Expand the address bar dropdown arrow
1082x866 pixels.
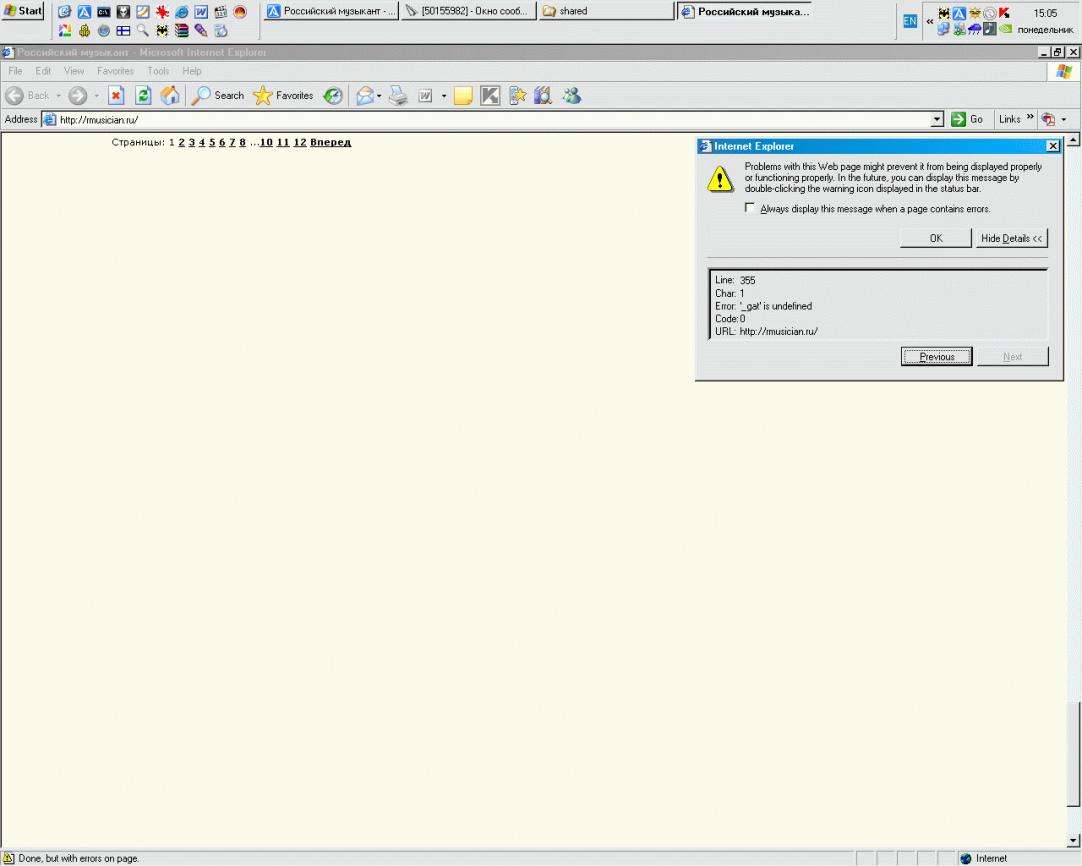937,120
